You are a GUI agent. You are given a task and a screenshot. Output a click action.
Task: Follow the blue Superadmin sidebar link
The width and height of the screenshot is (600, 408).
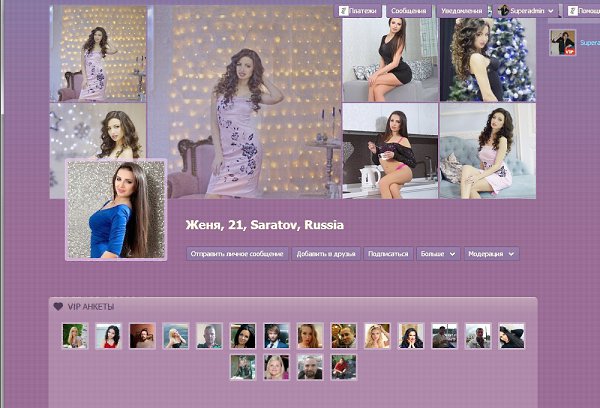coord(590,42)
